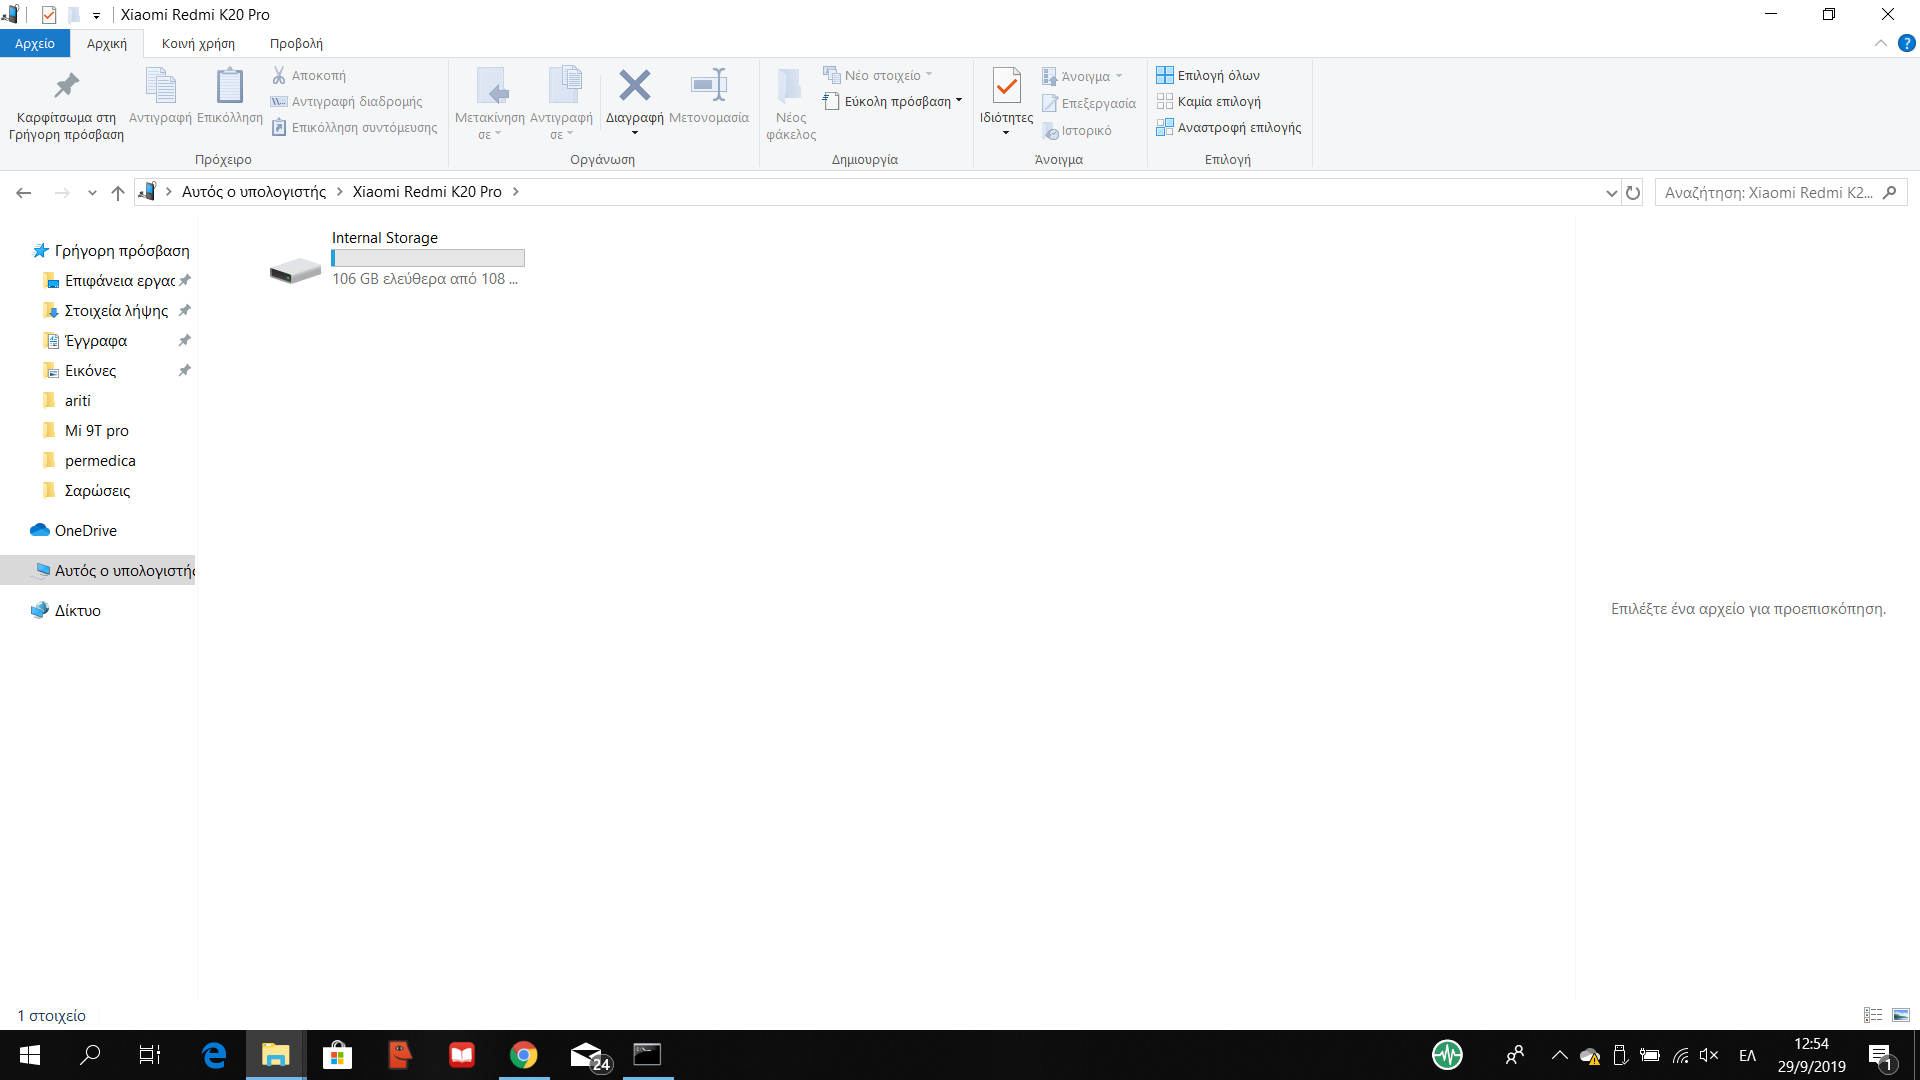
Task: Open the address bar history dropdown
Action: [x=1611, y=193]
